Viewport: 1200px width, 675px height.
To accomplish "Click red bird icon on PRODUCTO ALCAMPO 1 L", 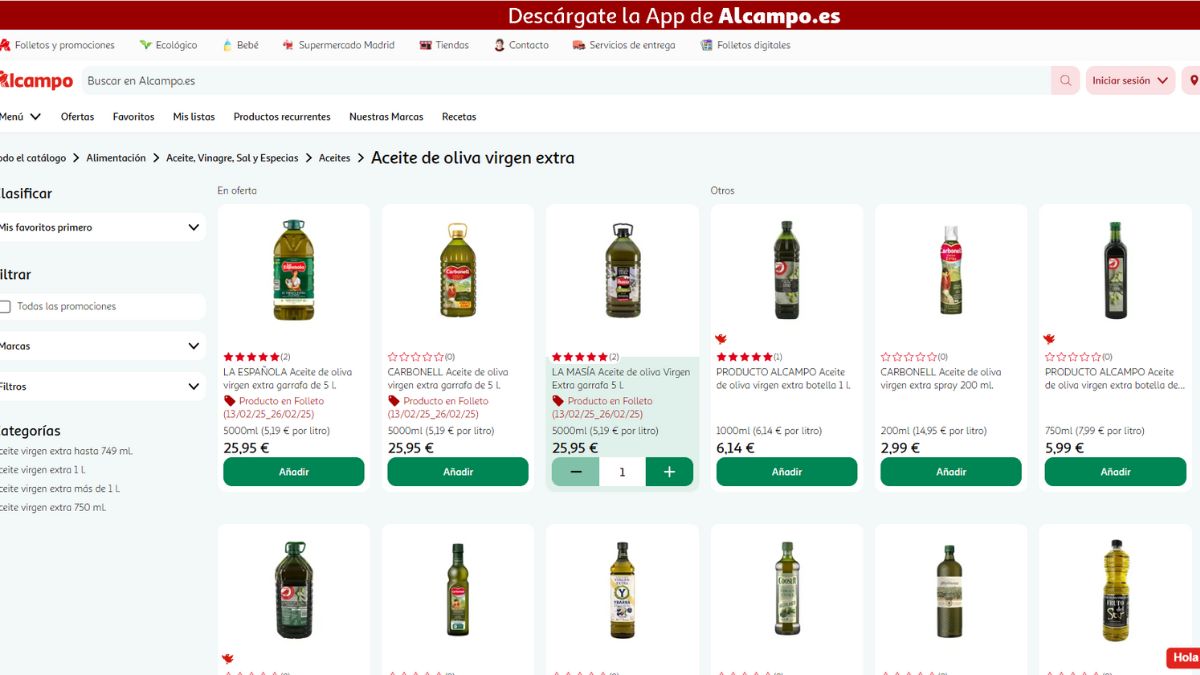I will (x=721, y=340).
